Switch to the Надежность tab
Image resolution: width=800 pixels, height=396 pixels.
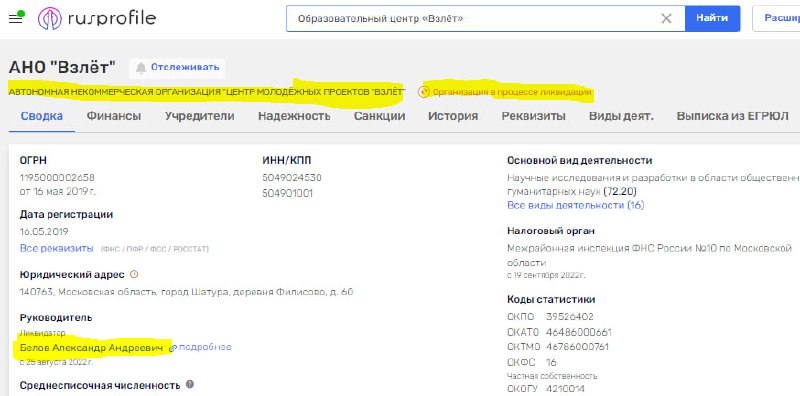pyautogui.click(x=294, y=116)
